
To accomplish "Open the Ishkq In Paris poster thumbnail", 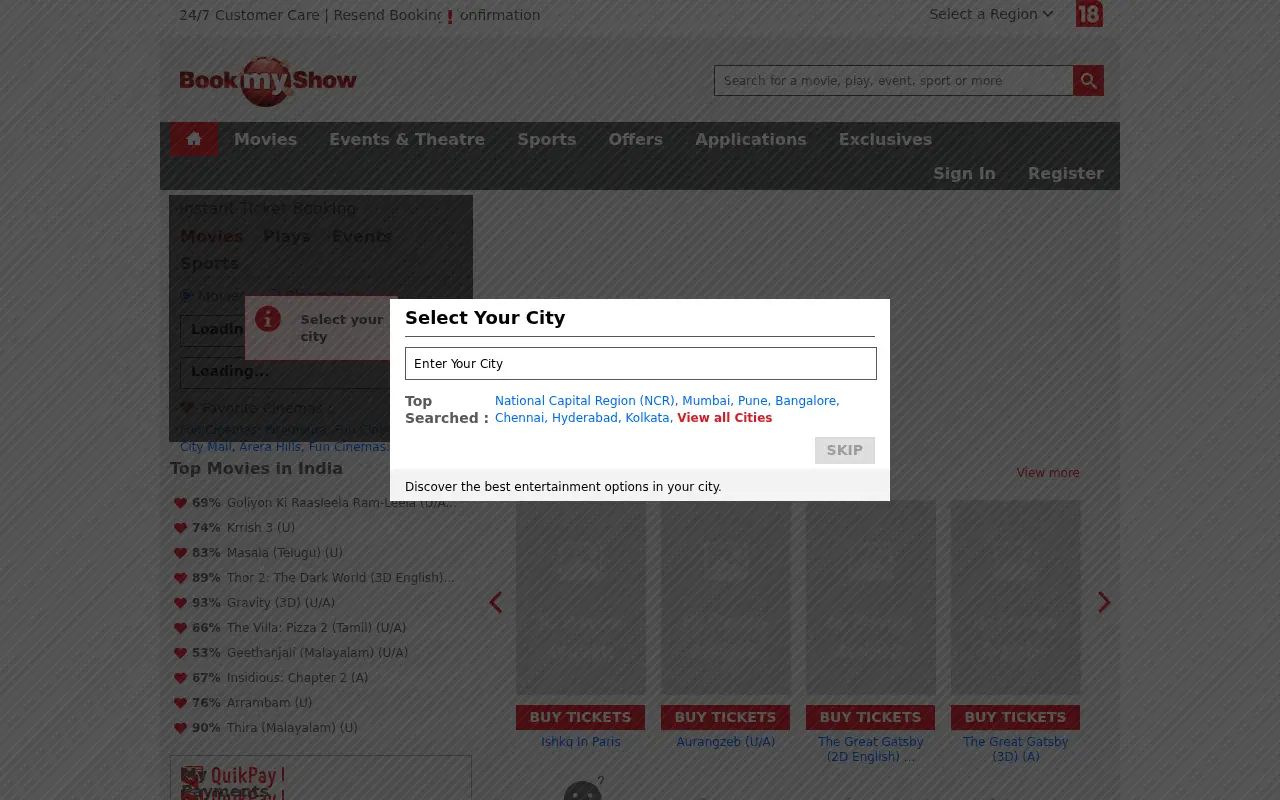I will click(x=581, y=598).
